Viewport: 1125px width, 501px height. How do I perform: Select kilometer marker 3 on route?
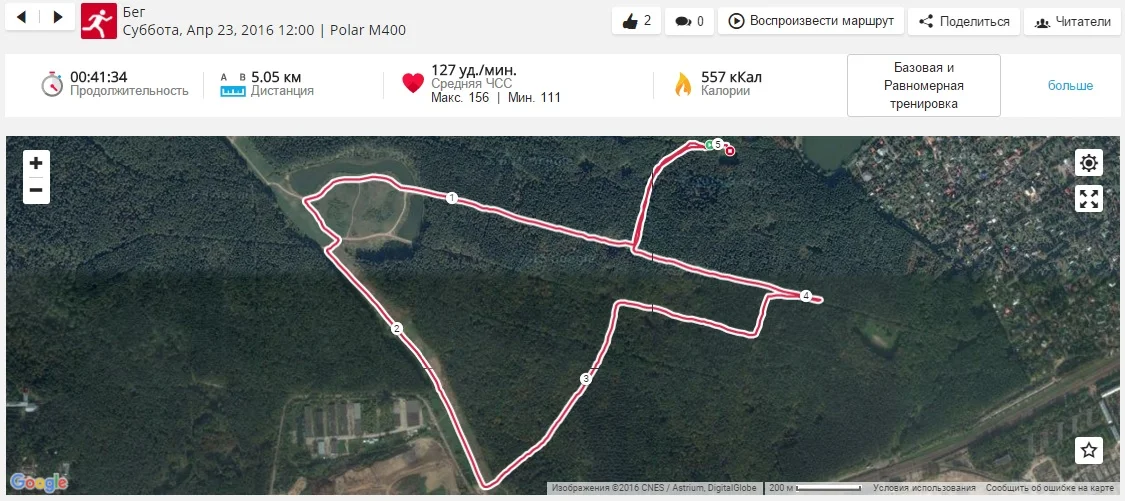point(585,379)
